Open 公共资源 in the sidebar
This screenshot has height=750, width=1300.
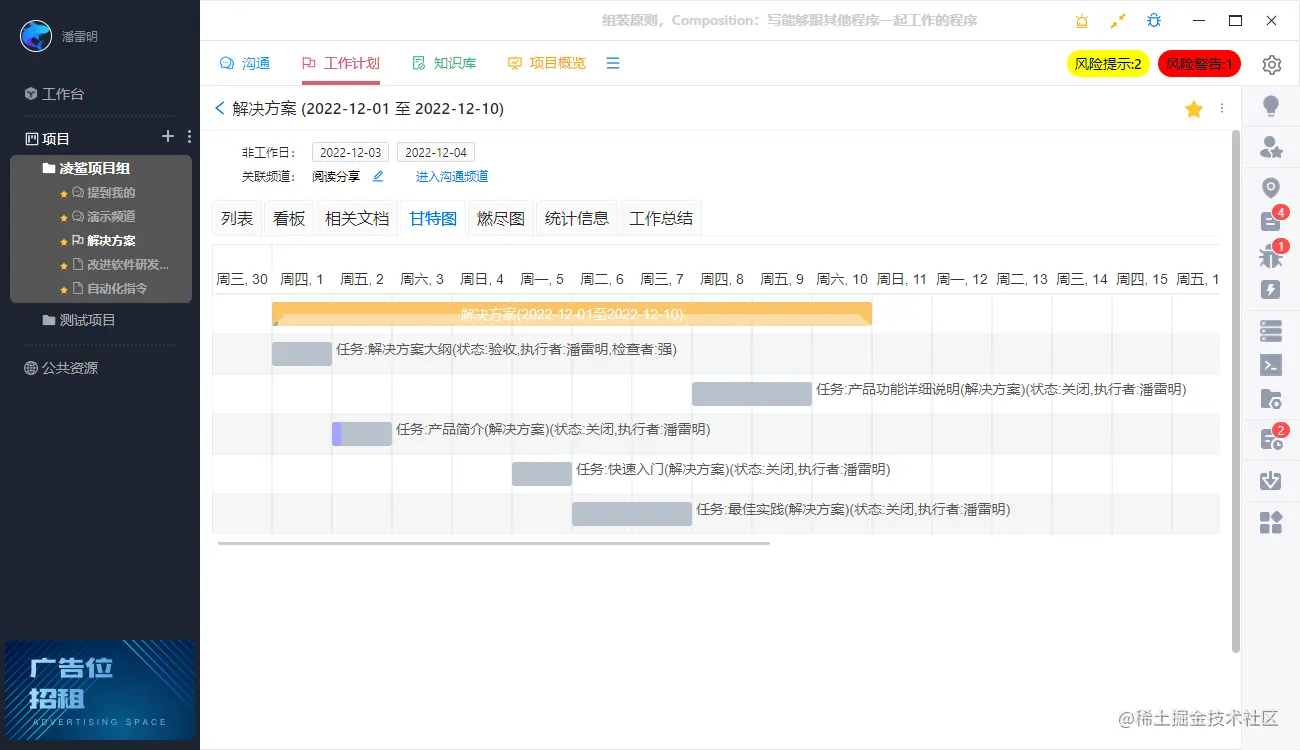[61, 368]
